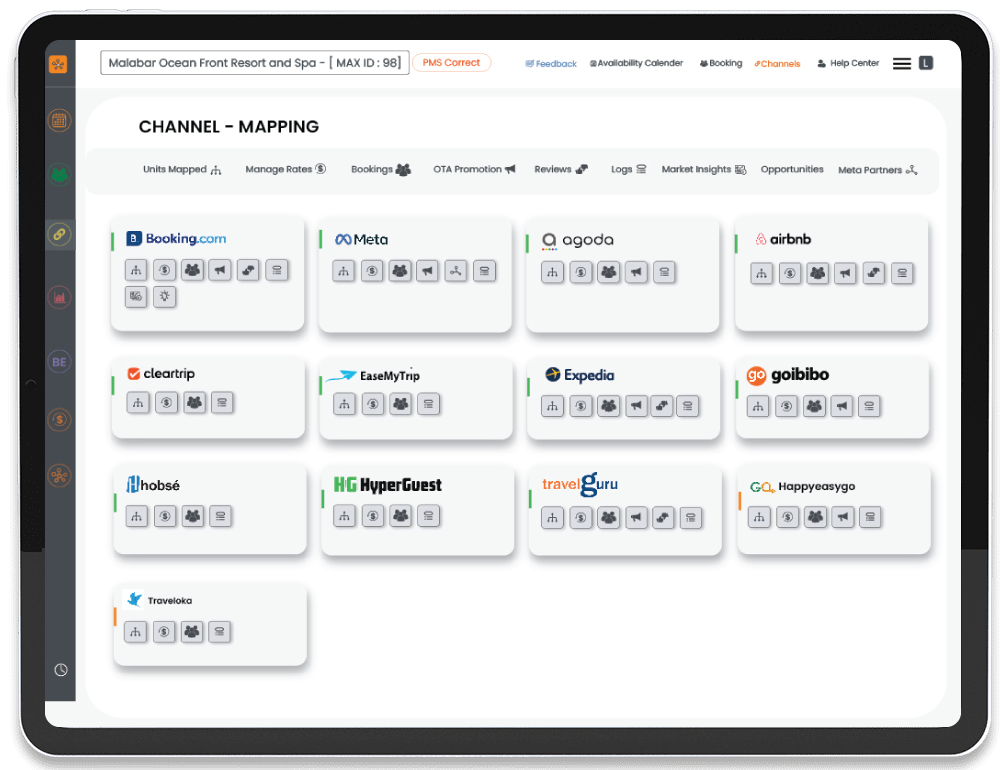
Task: Open the calendar icon in left sidebar
Action: click(59, 121)
